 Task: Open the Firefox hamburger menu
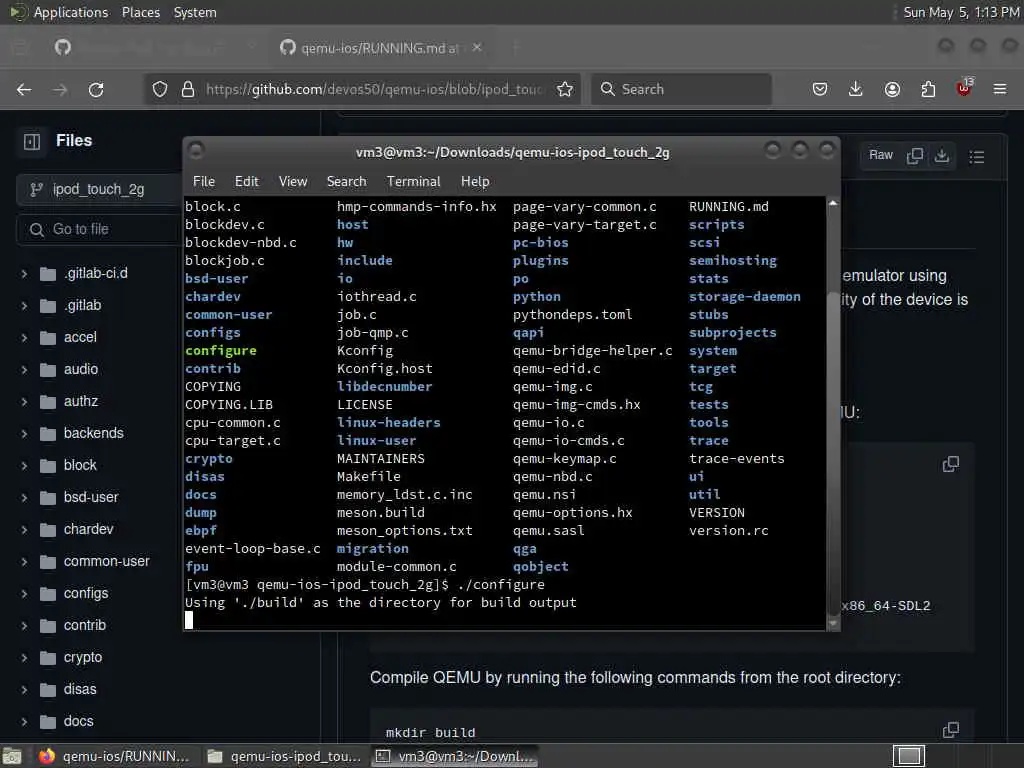tap(1000, 89)
